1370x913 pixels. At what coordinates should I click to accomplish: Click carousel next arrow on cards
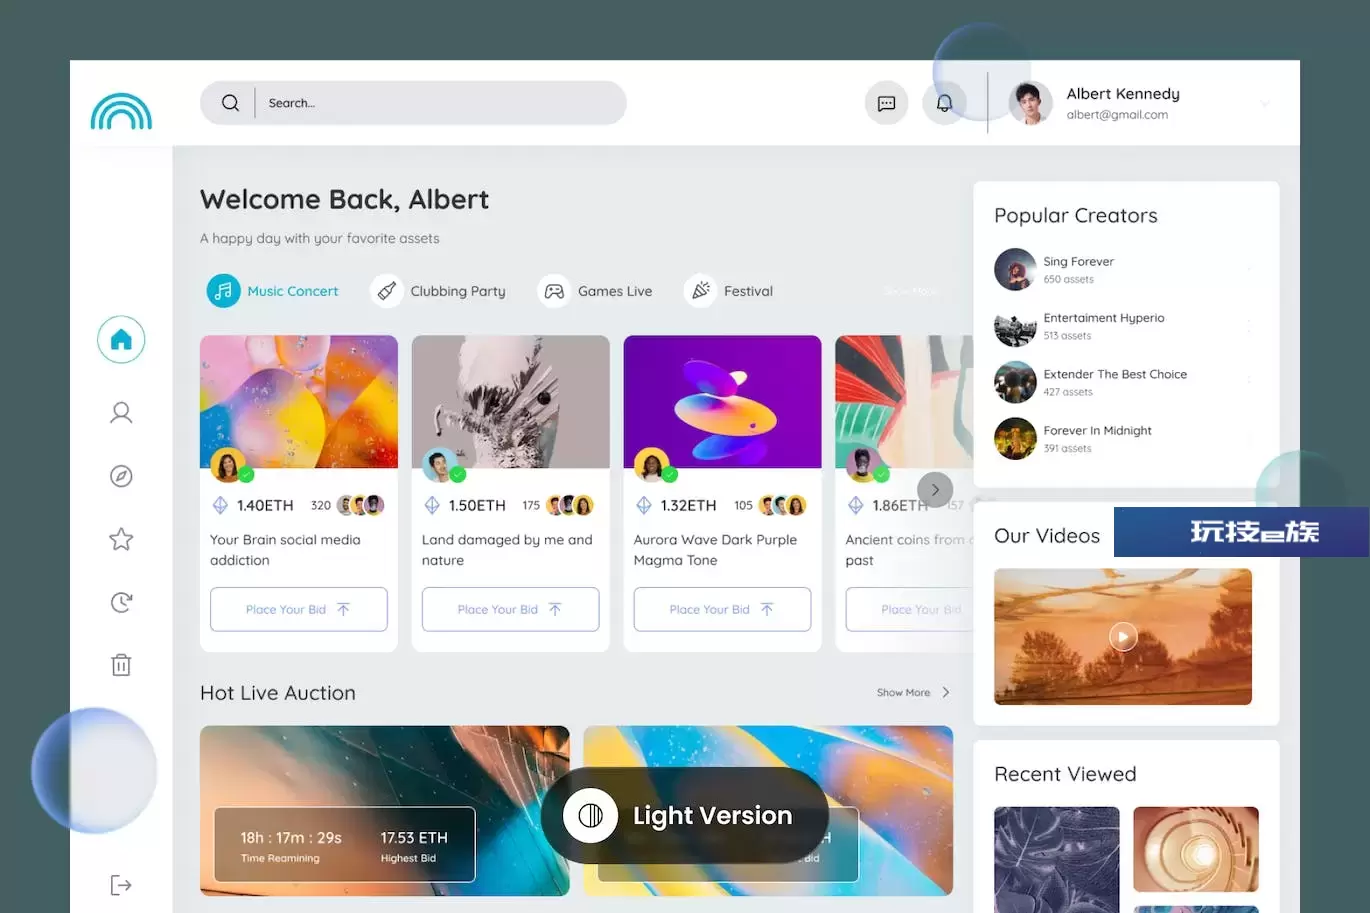click(935, 490)
